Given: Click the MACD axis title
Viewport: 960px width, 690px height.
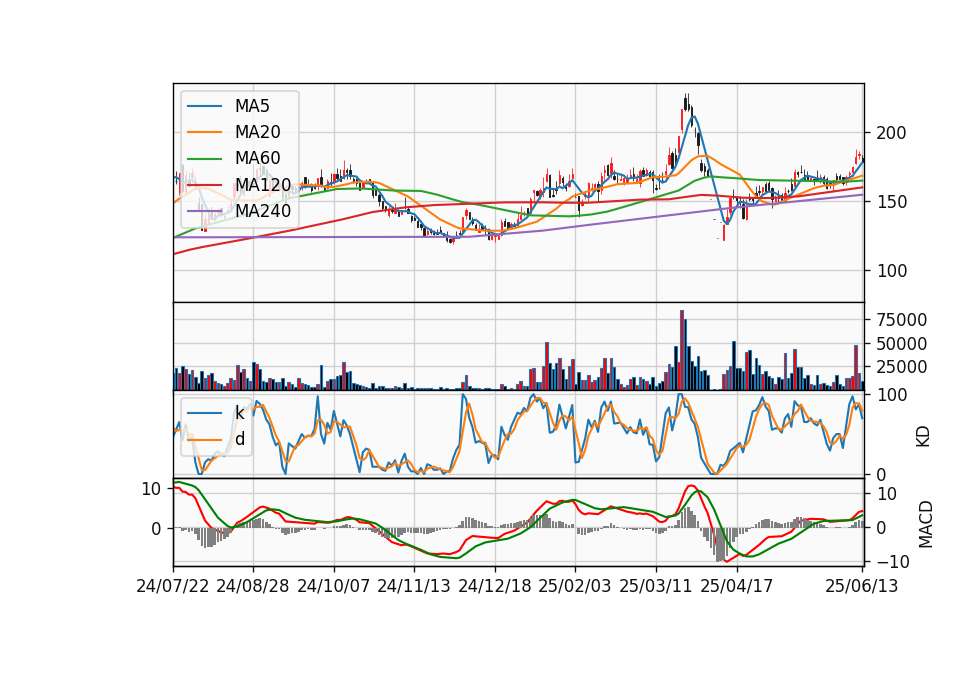Looking at the screenshot, I should [x=926, y=524].
